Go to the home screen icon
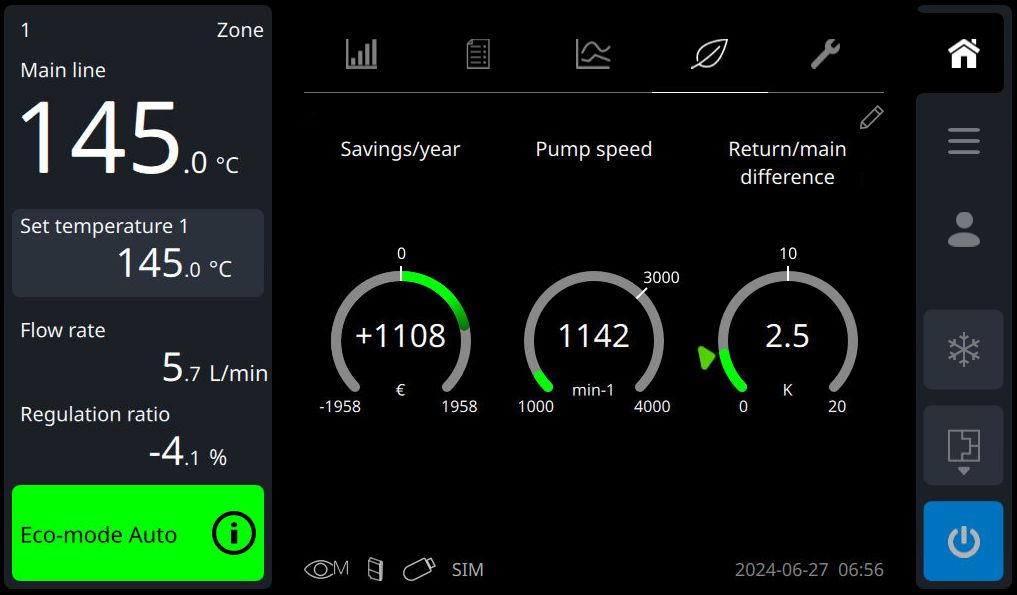 click(x=964, y=53)
